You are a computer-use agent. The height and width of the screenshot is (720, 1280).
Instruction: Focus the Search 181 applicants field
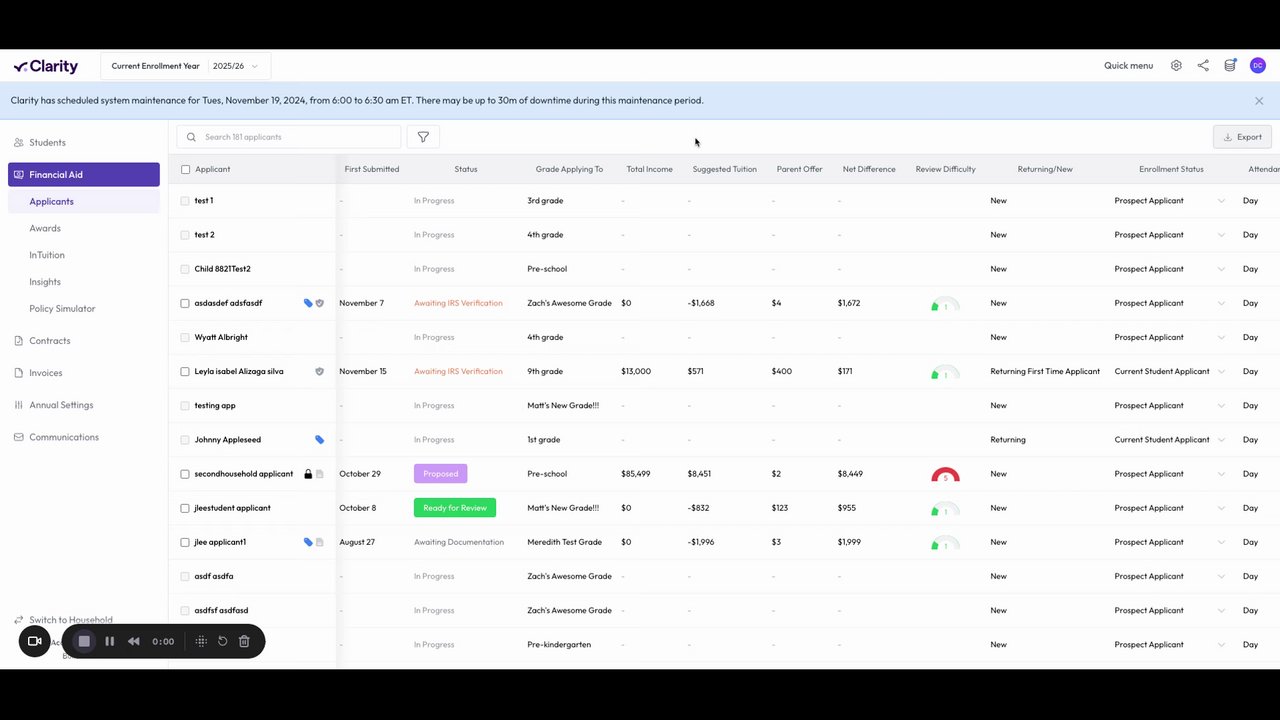[x=289, y=137]
